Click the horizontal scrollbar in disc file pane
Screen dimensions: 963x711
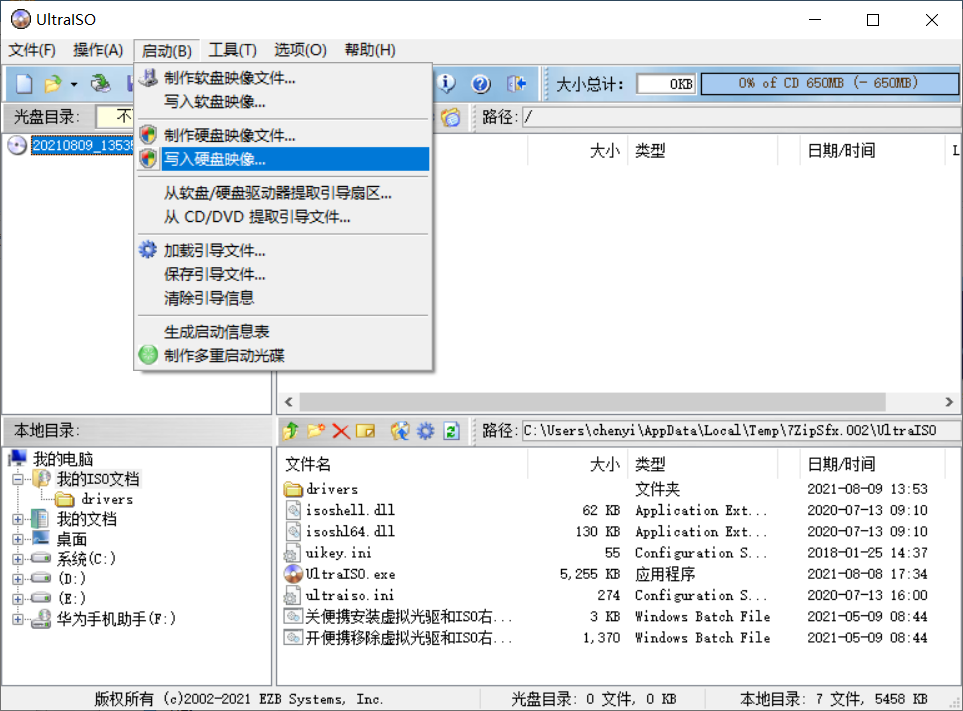point(592,402)
